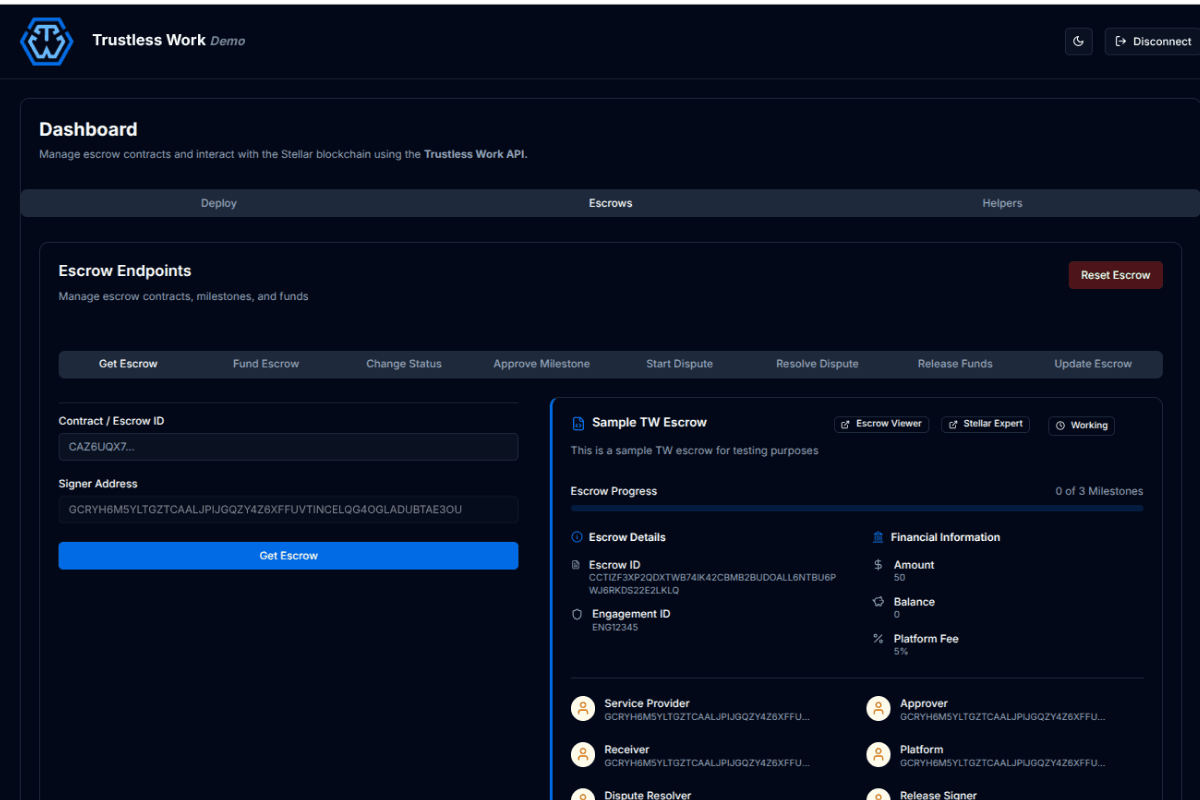Click the Disconnect button
The image size is (1200, 800).
1153,41
